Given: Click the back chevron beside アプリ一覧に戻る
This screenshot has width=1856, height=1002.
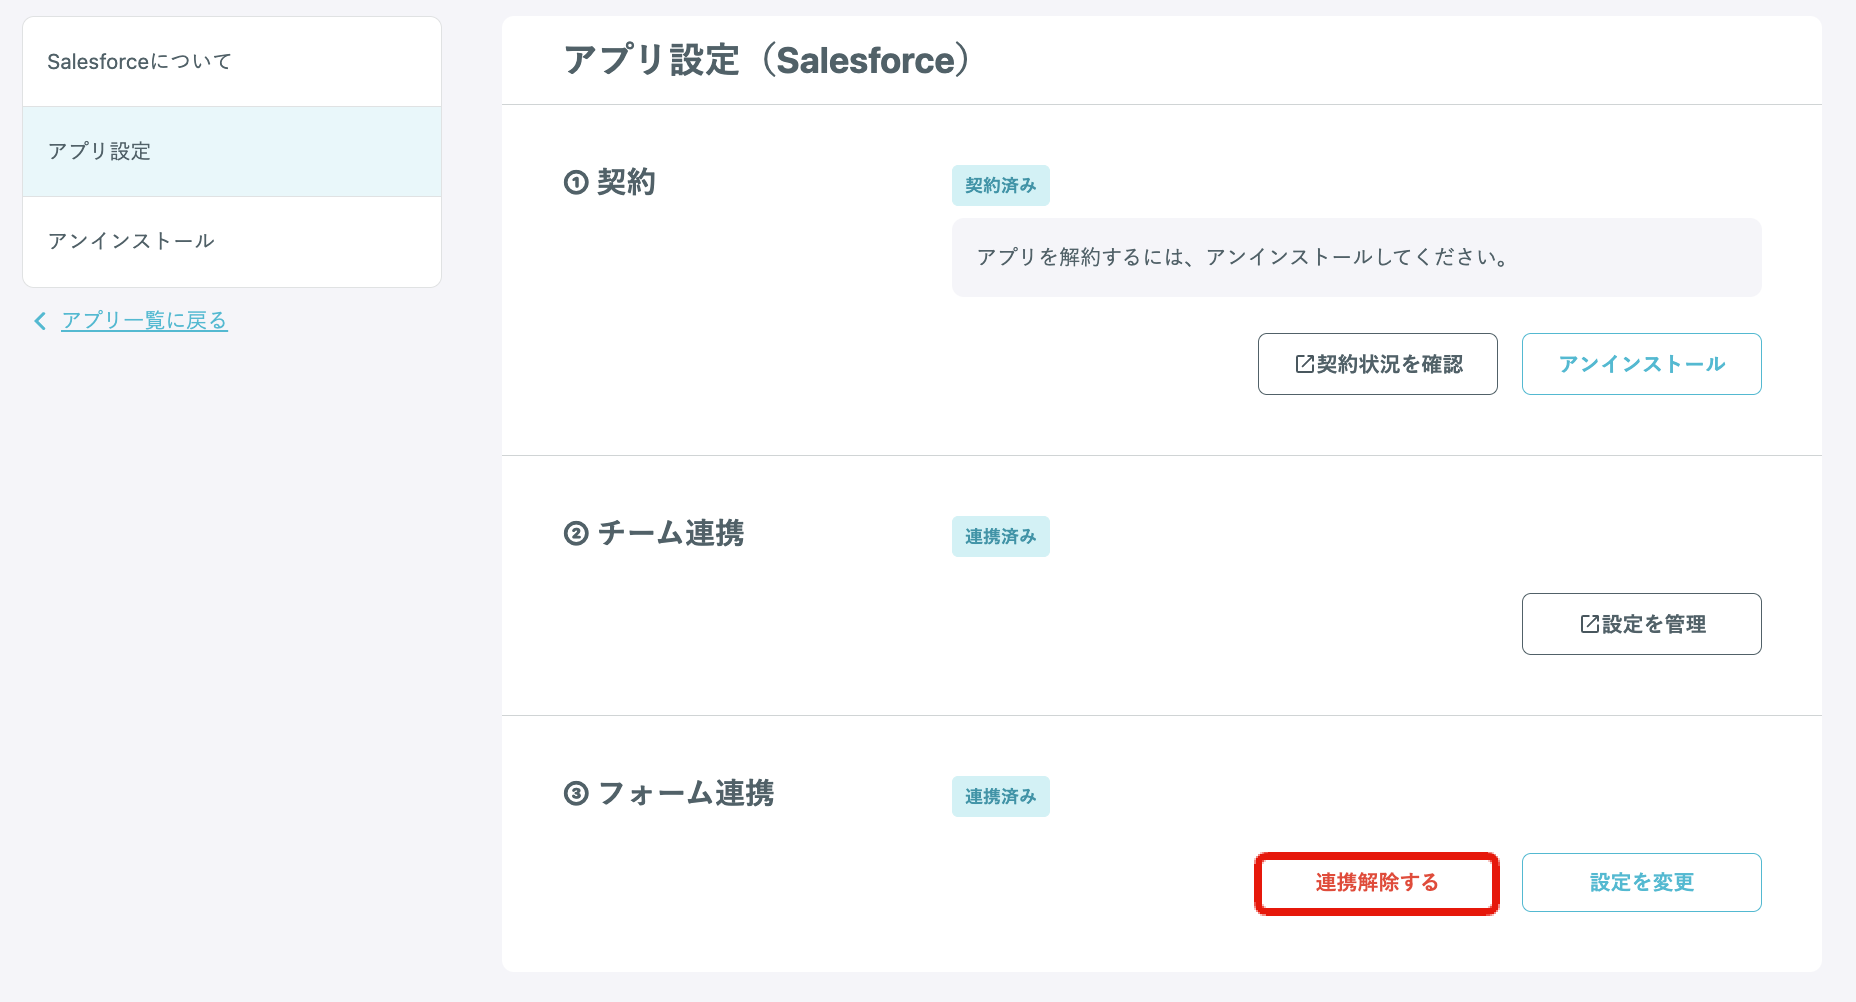Looking at the screenshot, I should (40, 320).
